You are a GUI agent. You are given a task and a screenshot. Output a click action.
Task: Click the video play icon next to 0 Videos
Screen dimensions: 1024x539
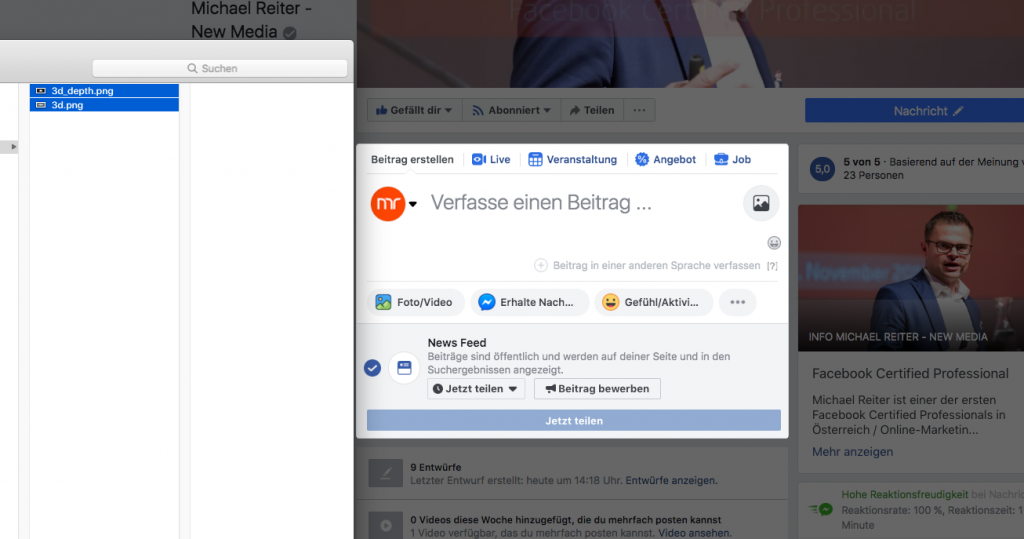385,525
